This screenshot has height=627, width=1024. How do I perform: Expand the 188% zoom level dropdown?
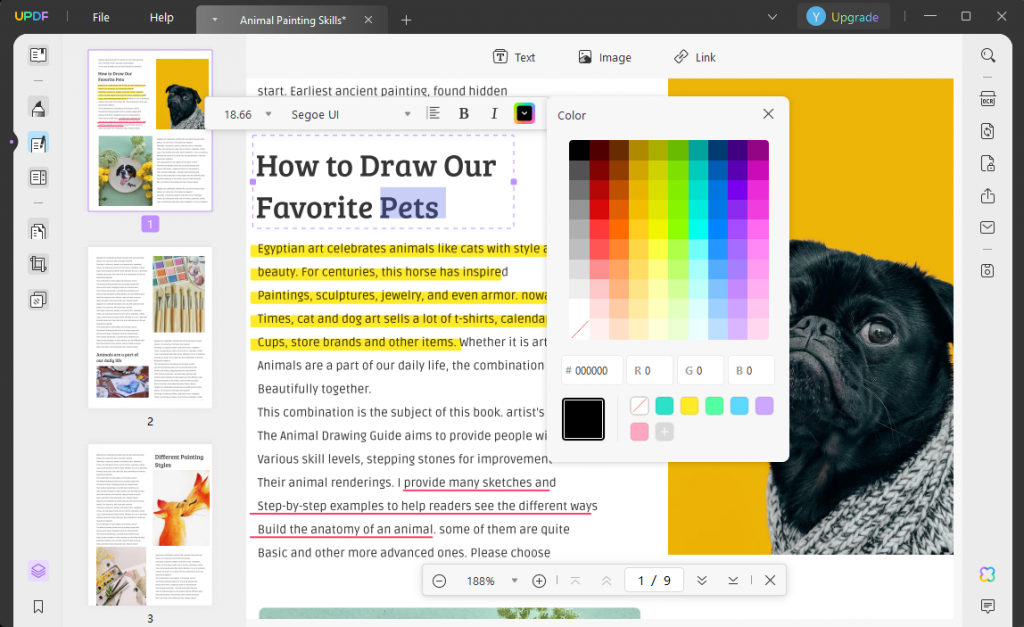[x=514, y=580]
